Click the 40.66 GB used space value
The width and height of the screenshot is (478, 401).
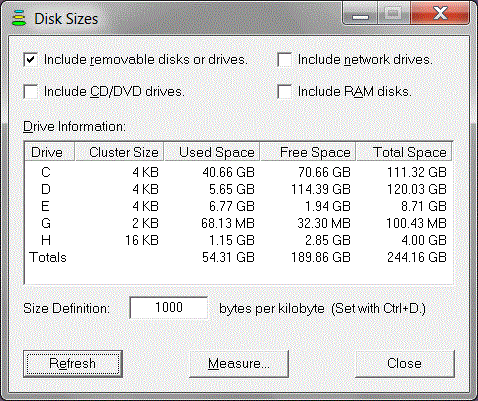pyautogui.click(x=229, y=172)
